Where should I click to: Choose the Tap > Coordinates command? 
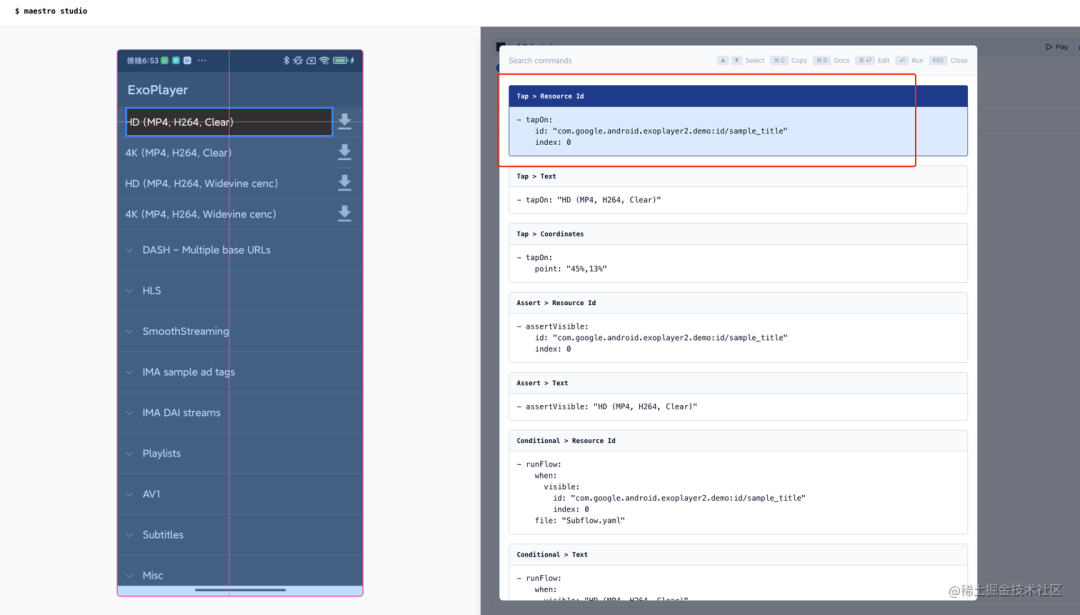[738, 253]
